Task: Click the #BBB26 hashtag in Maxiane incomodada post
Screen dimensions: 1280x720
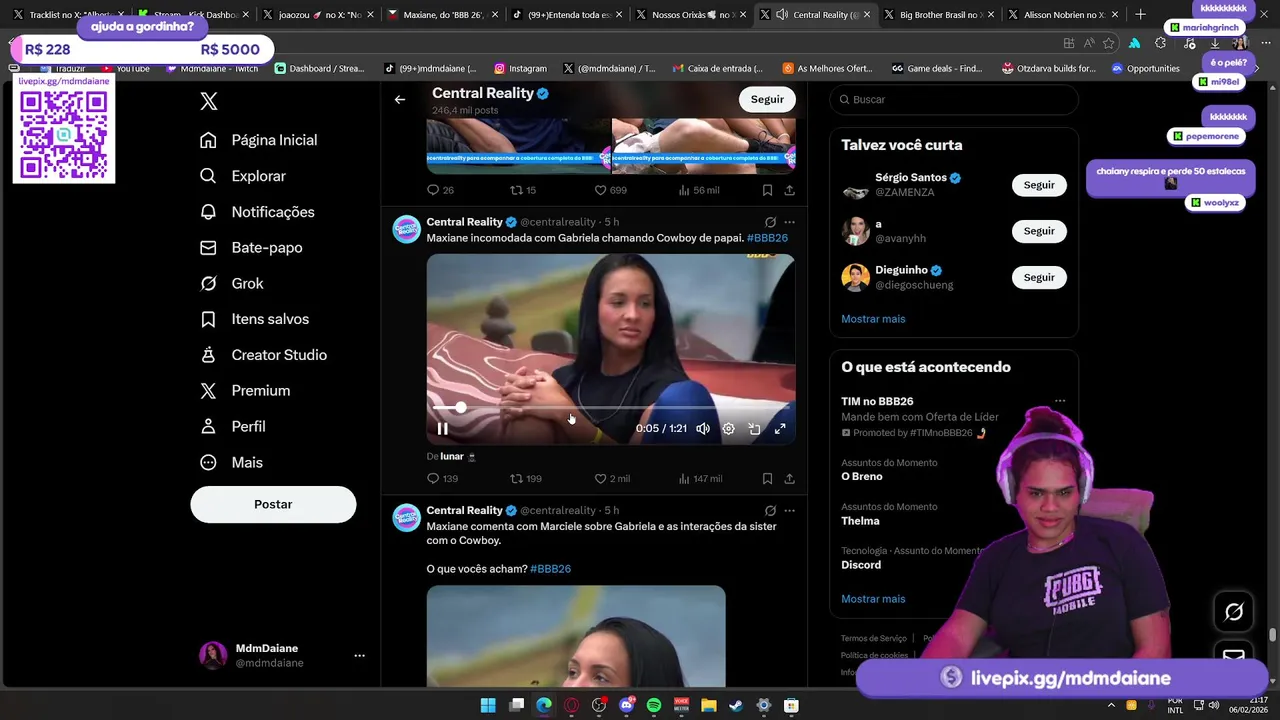Action: click(767, 238)
